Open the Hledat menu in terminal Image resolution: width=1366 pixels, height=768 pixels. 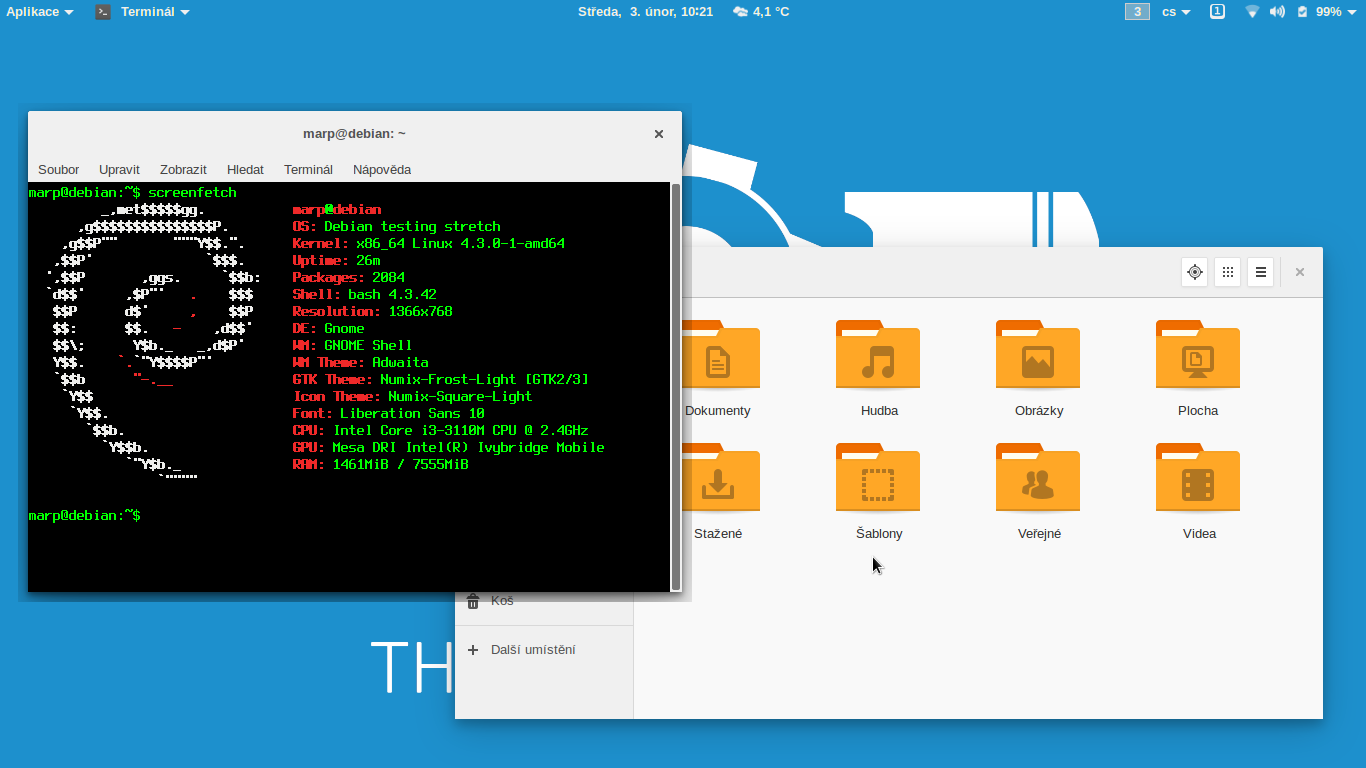(245, 170)
